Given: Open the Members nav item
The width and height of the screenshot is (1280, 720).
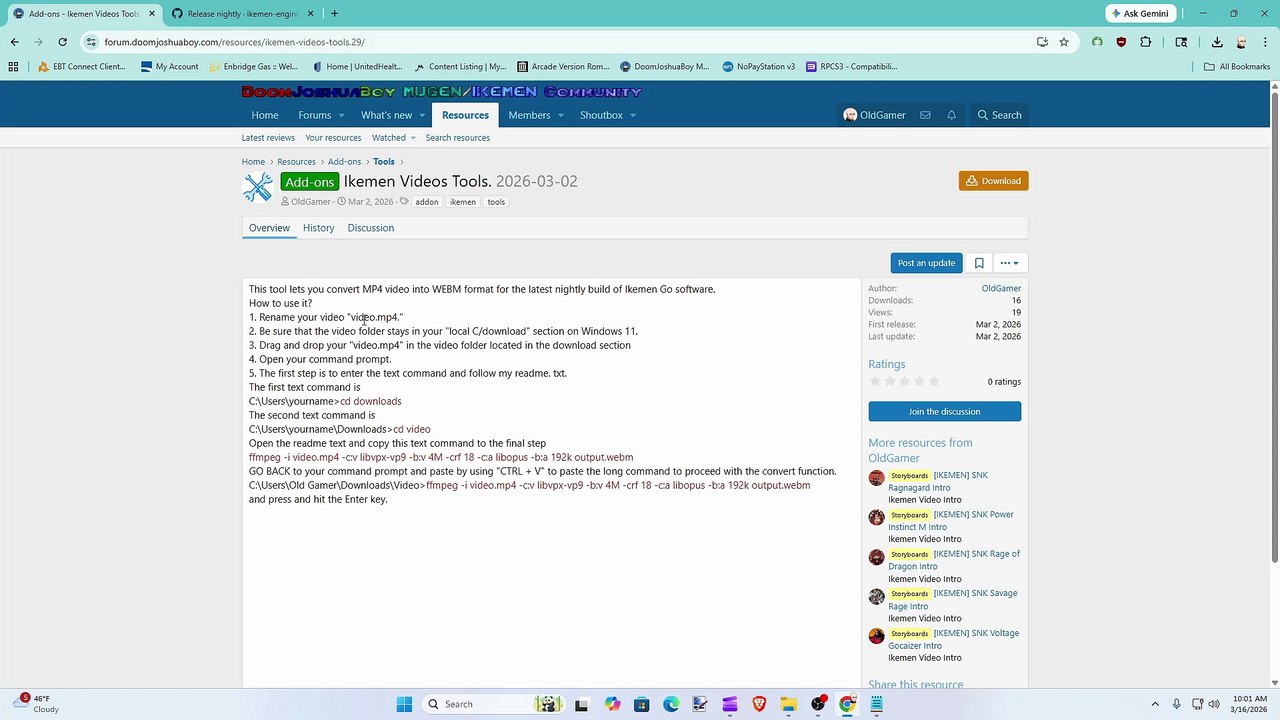Looking at the screenshot, I should pos(529,115).
